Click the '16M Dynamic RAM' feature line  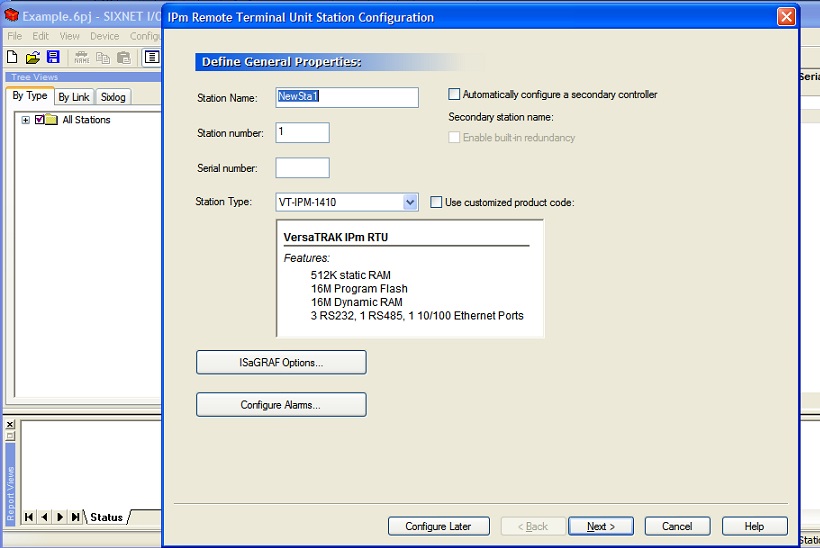click(357, 302)
